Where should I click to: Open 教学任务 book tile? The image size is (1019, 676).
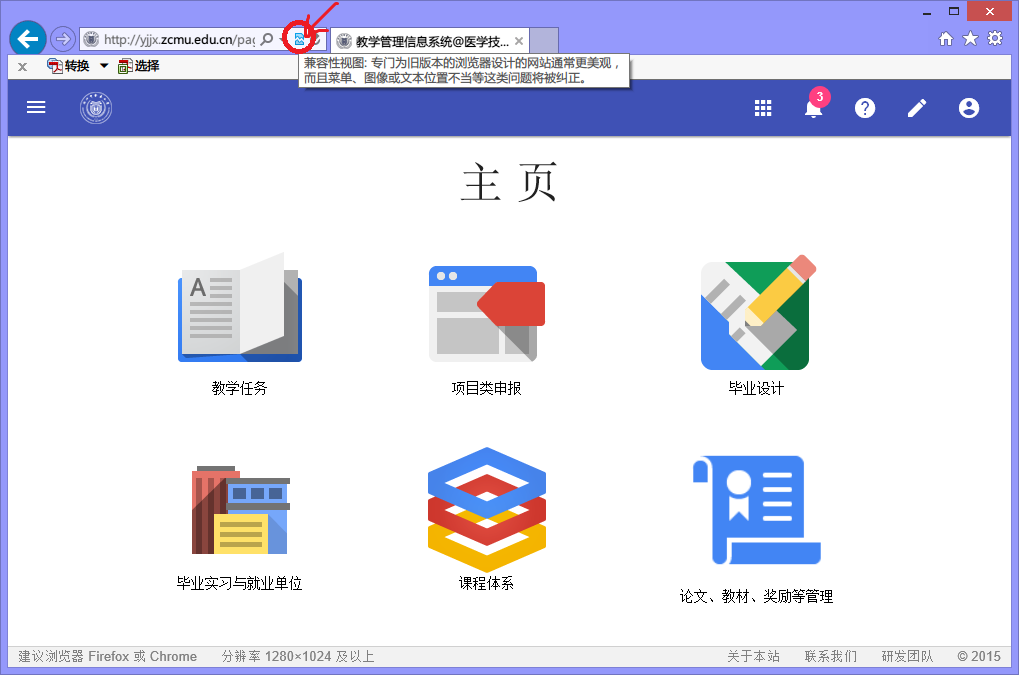point(239,308)
